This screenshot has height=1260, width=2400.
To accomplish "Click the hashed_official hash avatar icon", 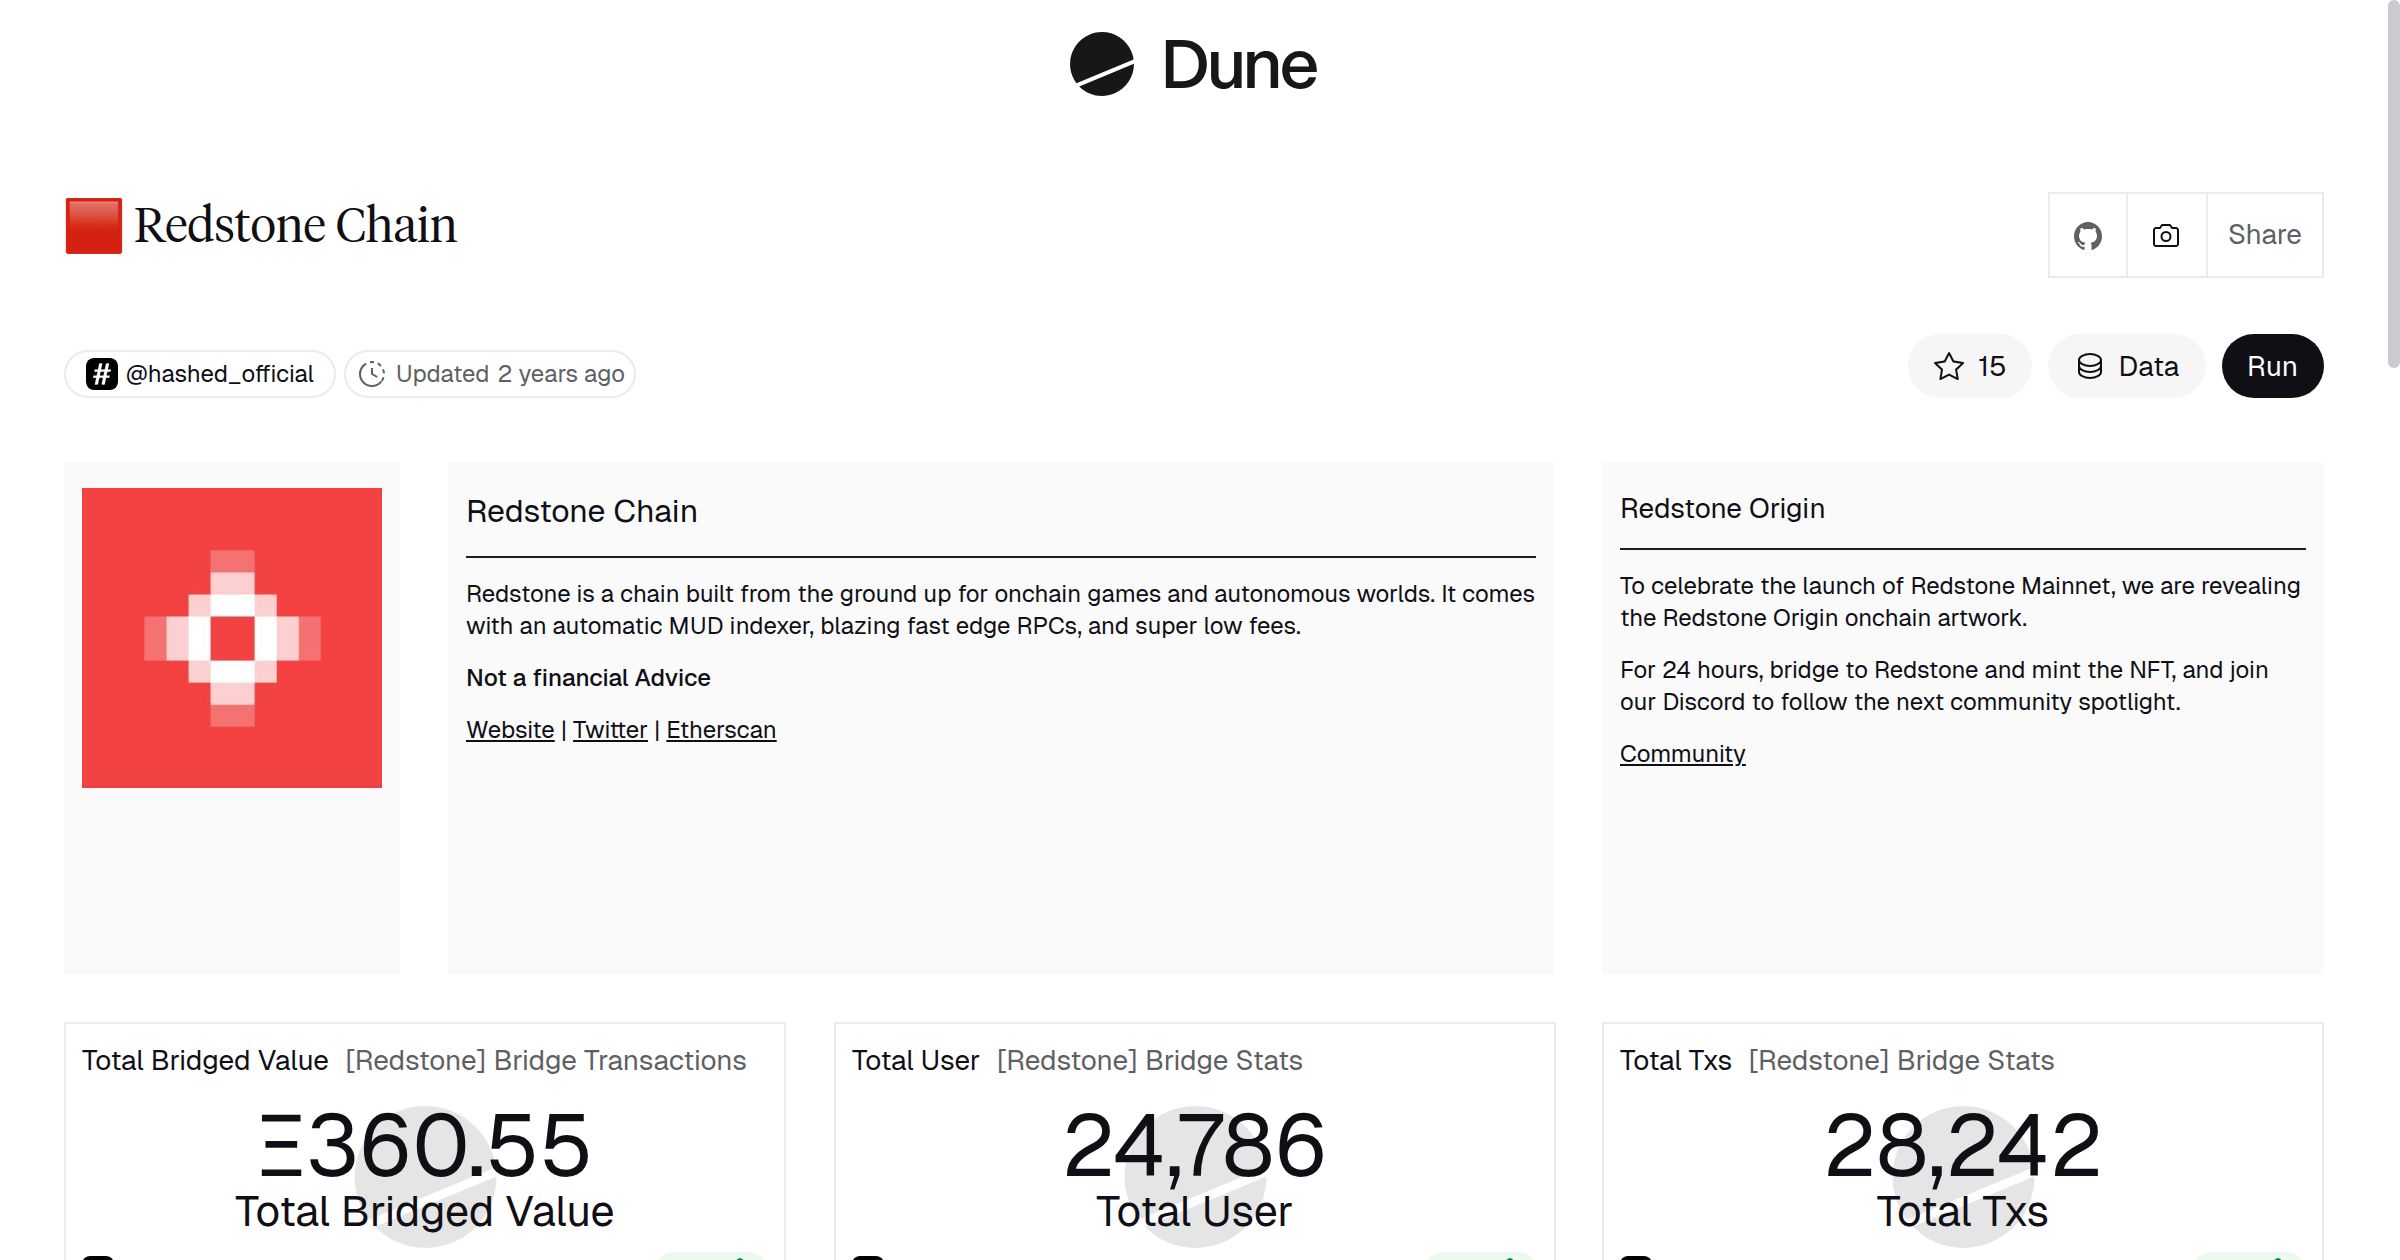I will pos(101,374).
